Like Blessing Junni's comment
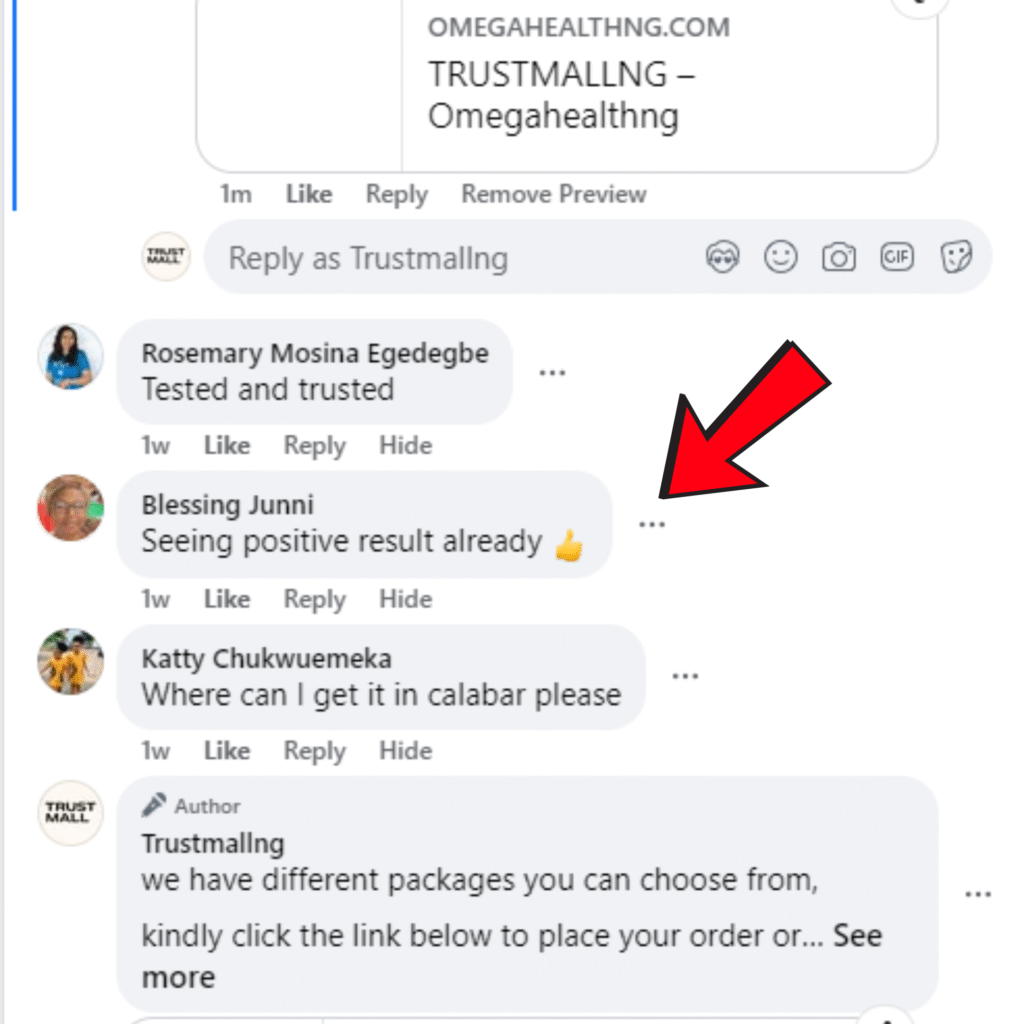Screen dimensions: 1024x1024 (227, 599)
